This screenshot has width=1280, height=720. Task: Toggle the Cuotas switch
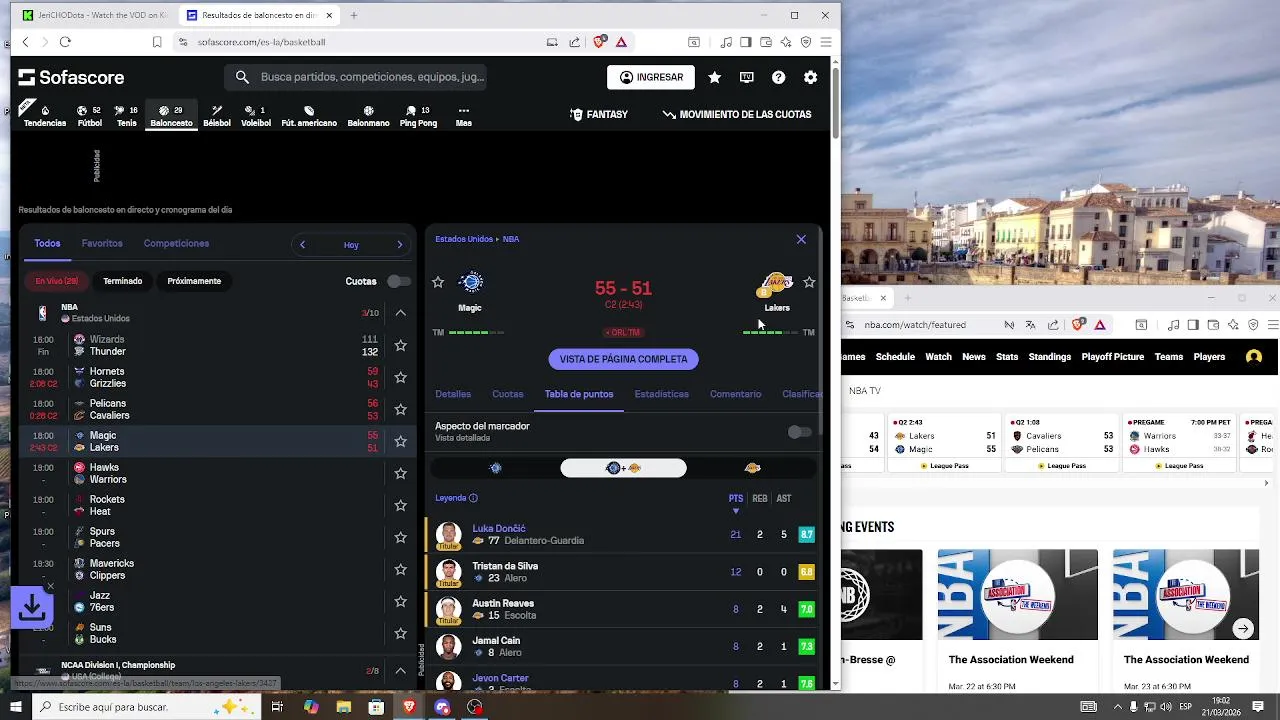coord(398,281)
